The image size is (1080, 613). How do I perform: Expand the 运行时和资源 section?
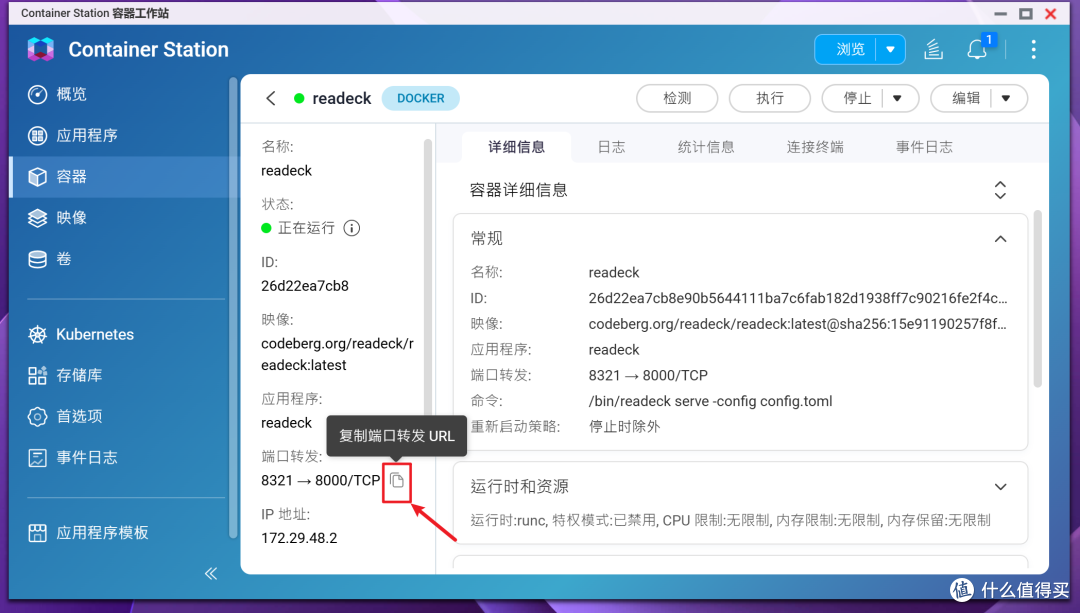click(x=1000, y=487)
